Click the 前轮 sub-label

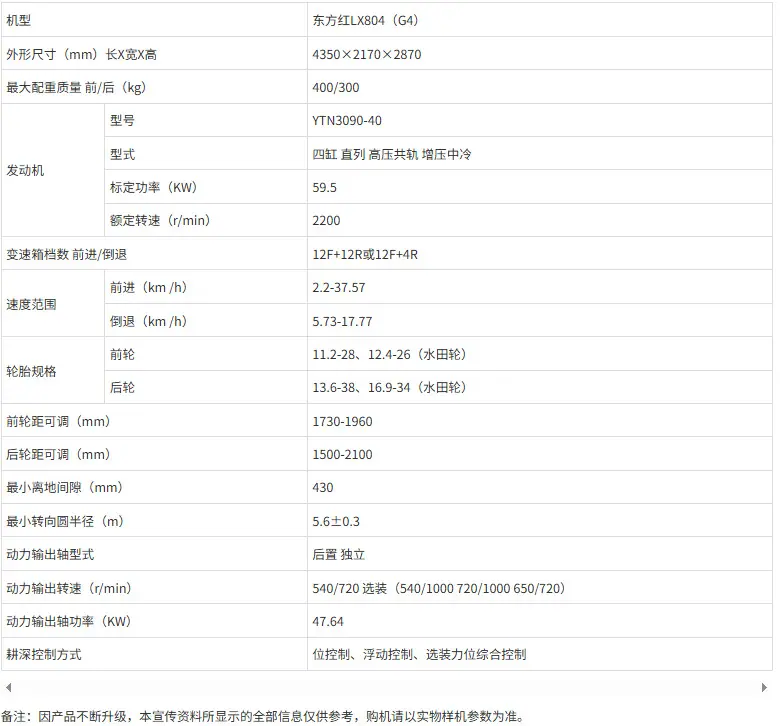tap(122, 354)
